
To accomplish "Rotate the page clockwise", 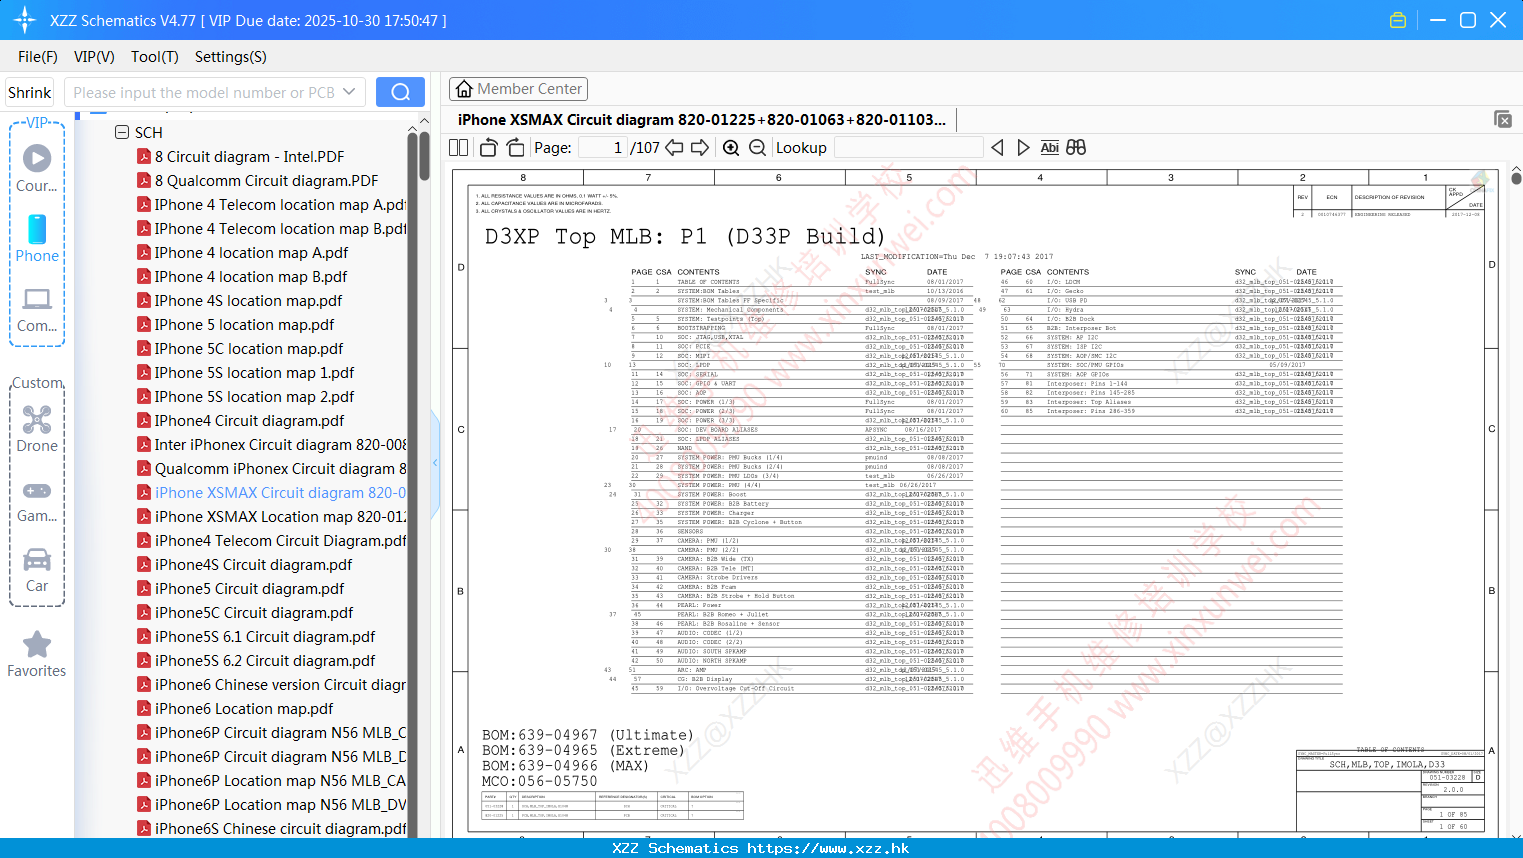I will click(515, 148).
